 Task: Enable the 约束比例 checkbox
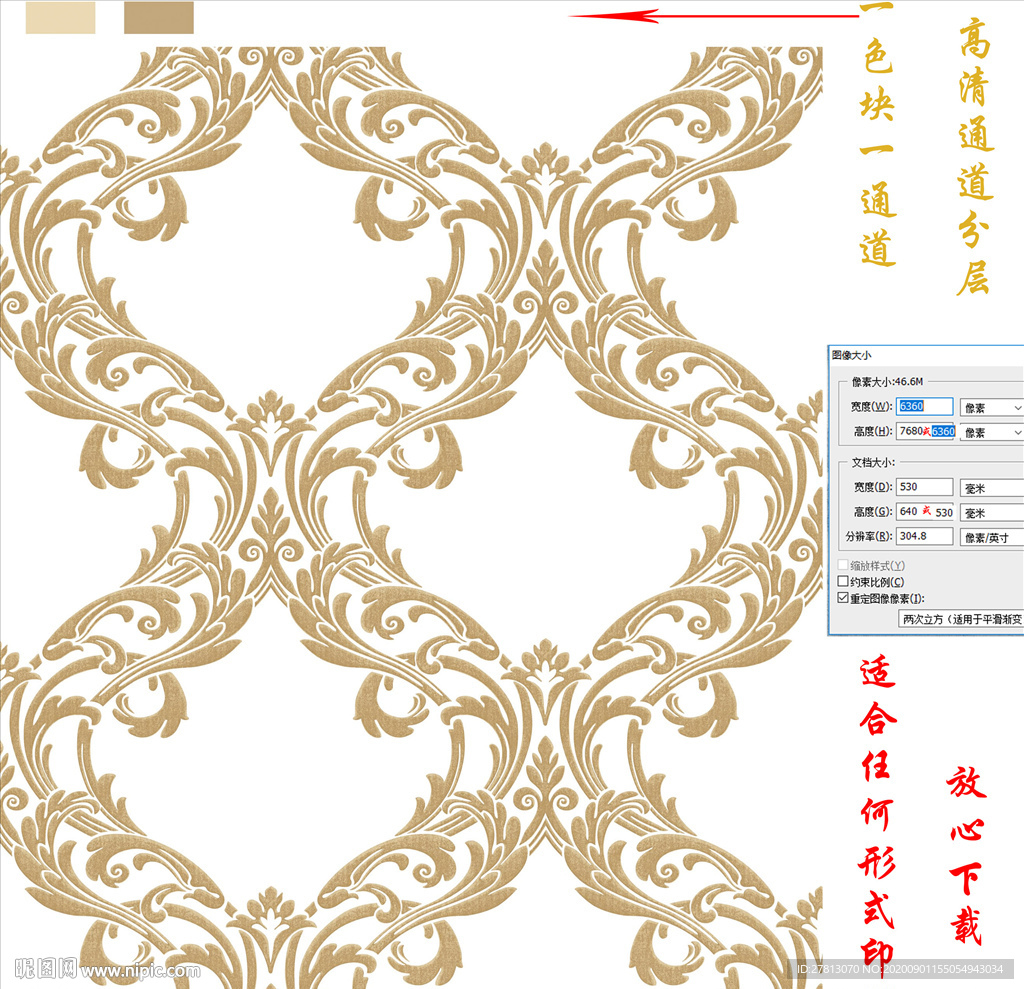click(x=843, y=581)
